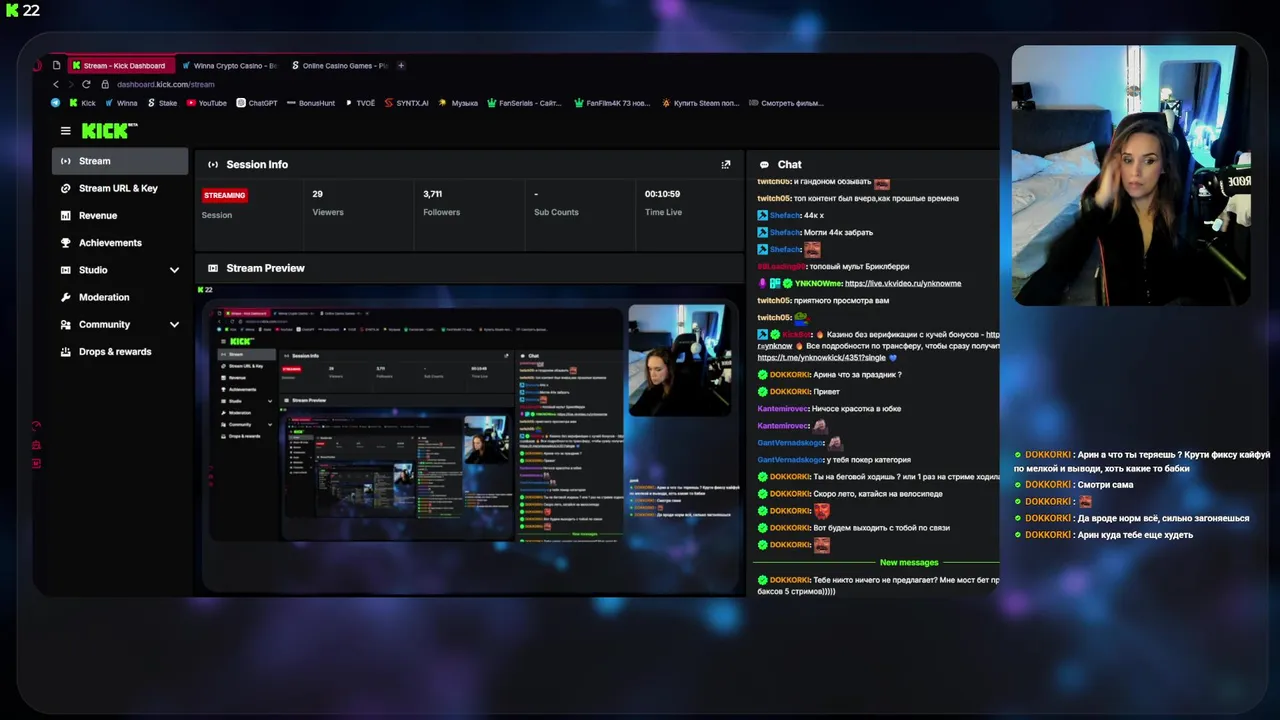
Task: Click the Session Info heading
Action: [x=257, y=164]
